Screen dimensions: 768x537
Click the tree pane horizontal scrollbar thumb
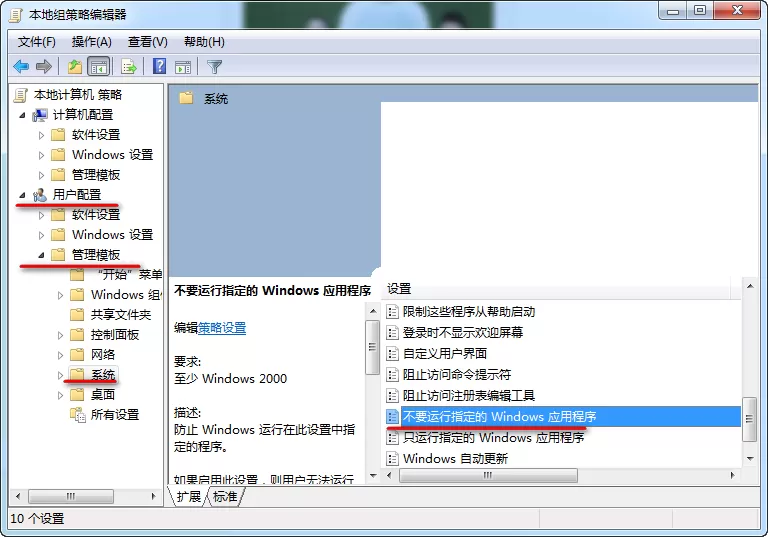click(x=71, y=496)
